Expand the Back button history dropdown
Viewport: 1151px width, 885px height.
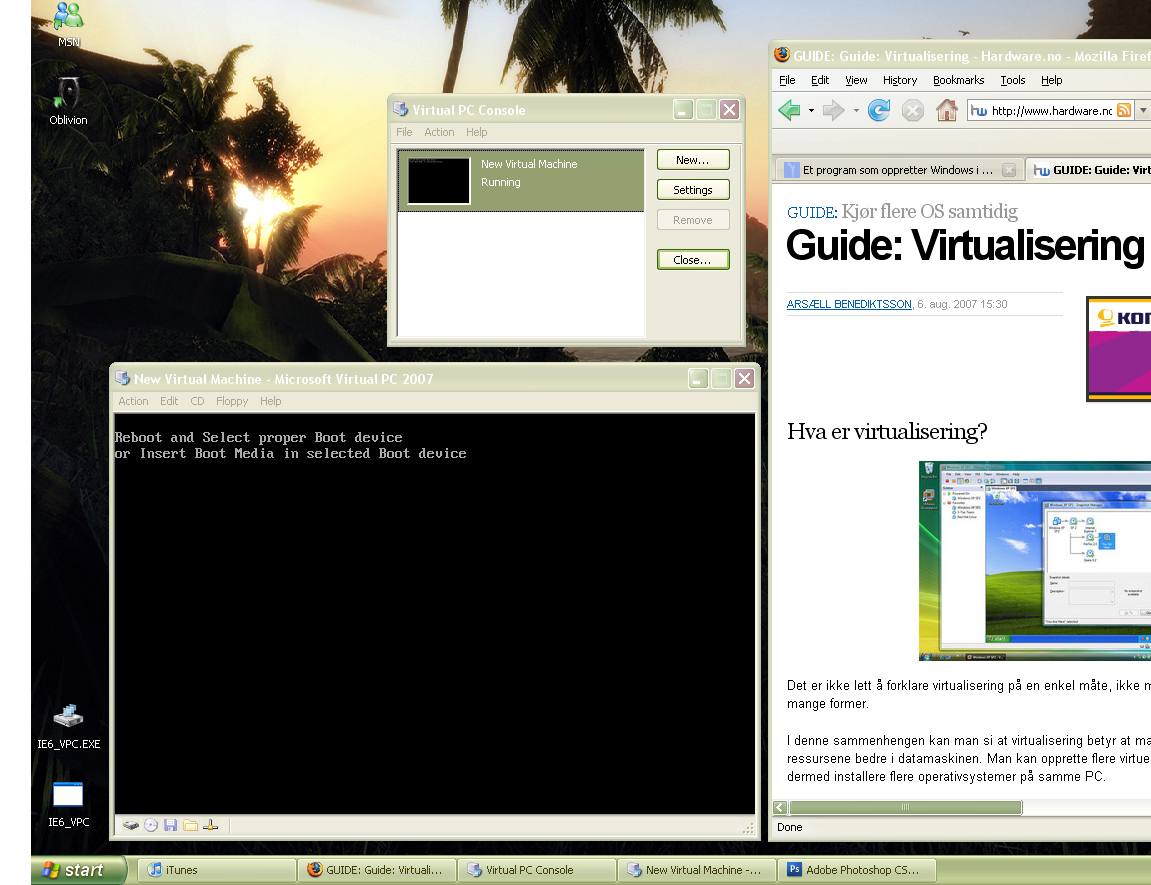[x=811, y=111]
